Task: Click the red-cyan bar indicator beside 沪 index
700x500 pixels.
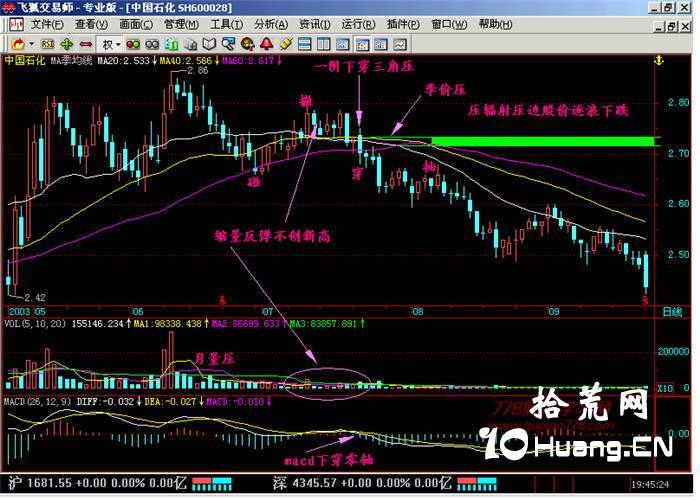Action: [x=212, y=483]
